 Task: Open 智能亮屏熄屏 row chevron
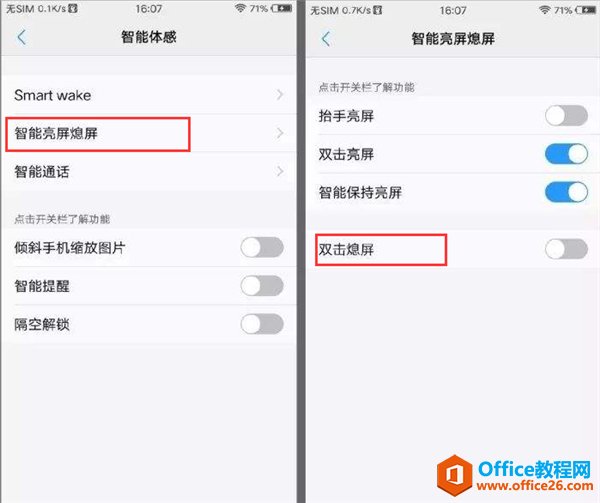[280, 133]
